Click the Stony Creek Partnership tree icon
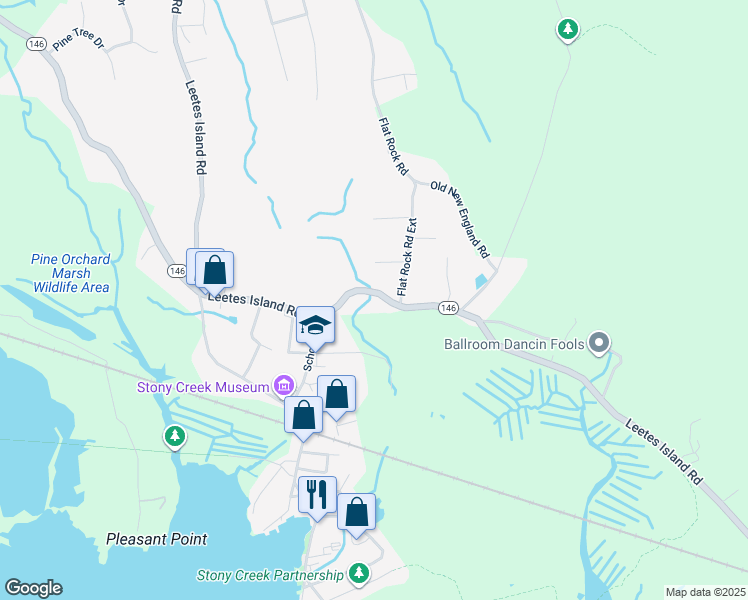This screenshot has width=748, height=600. click(x=359, y=572)
